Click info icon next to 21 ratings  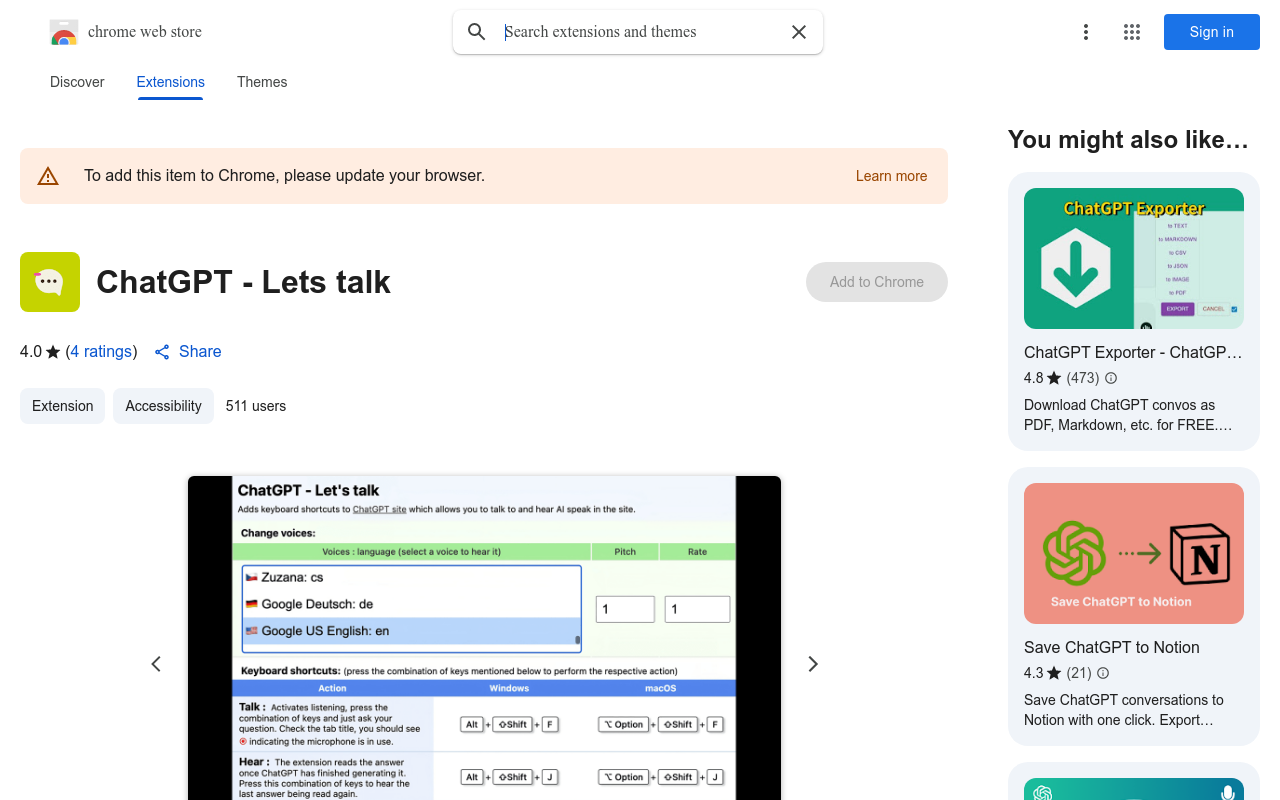click(1103, 673)
